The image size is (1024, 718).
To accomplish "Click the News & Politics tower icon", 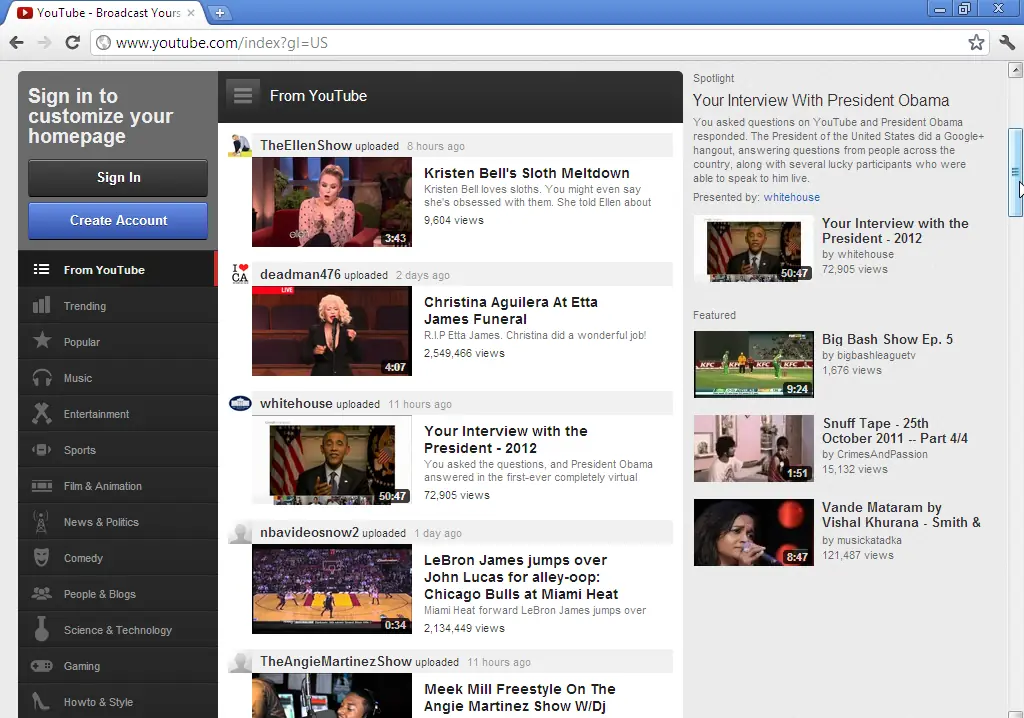I will pyautogui.click(x=41, y=521).
